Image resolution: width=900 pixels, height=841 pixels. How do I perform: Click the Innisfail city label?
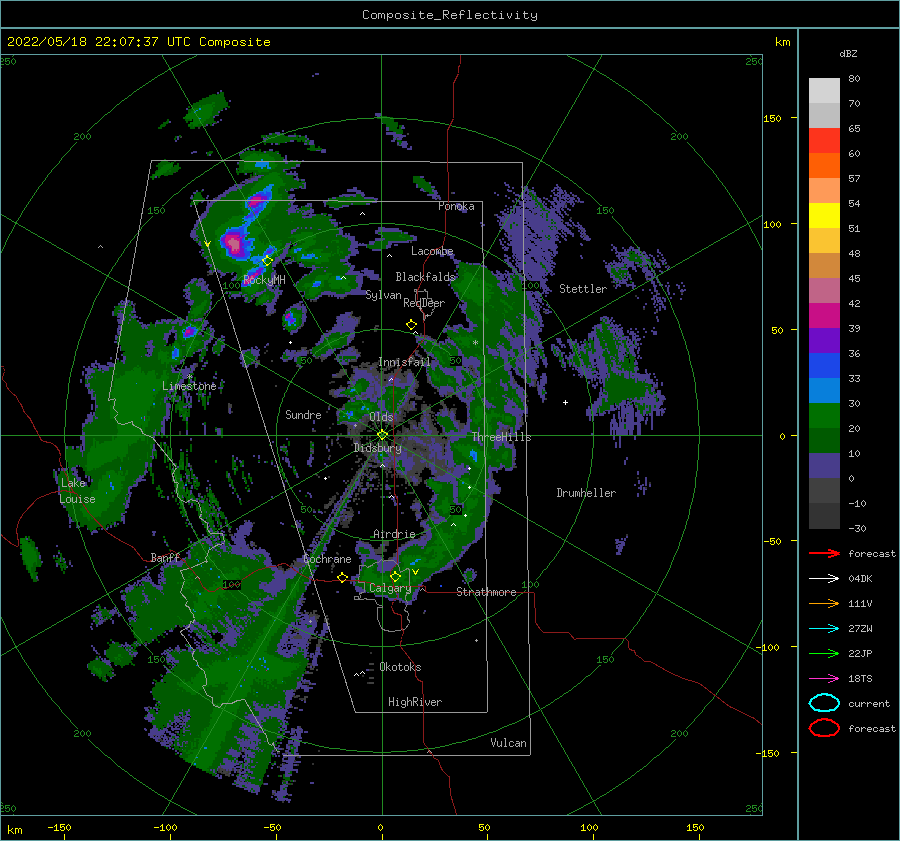pyautogui.click(x=404, y=362)
